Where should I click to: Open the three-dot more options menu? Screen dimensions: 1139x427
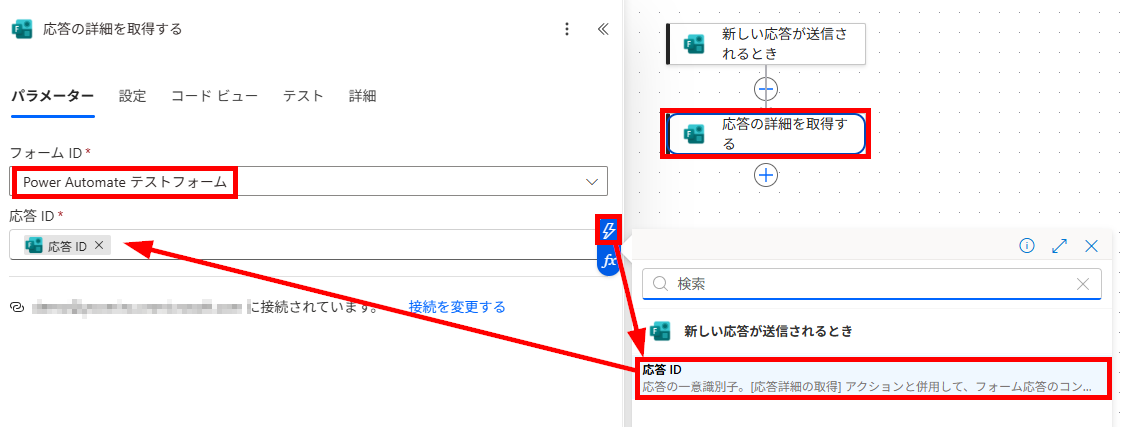567,29
